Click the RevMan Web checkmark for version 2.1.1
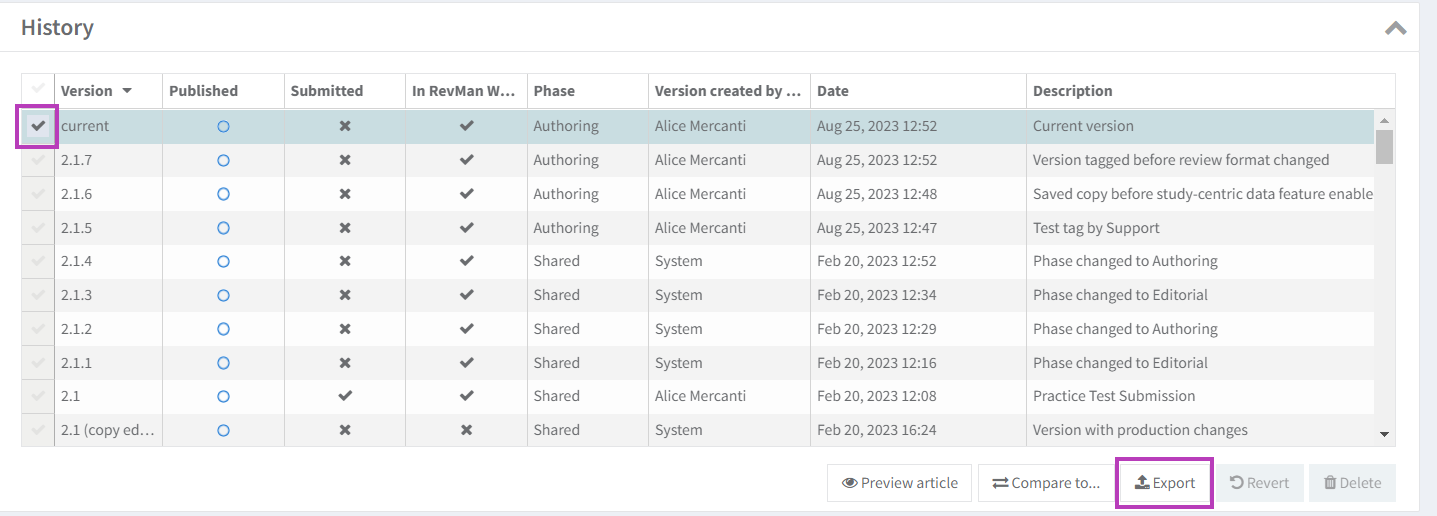The width and height of the screenshot is (1437, 516). (466, 363)
